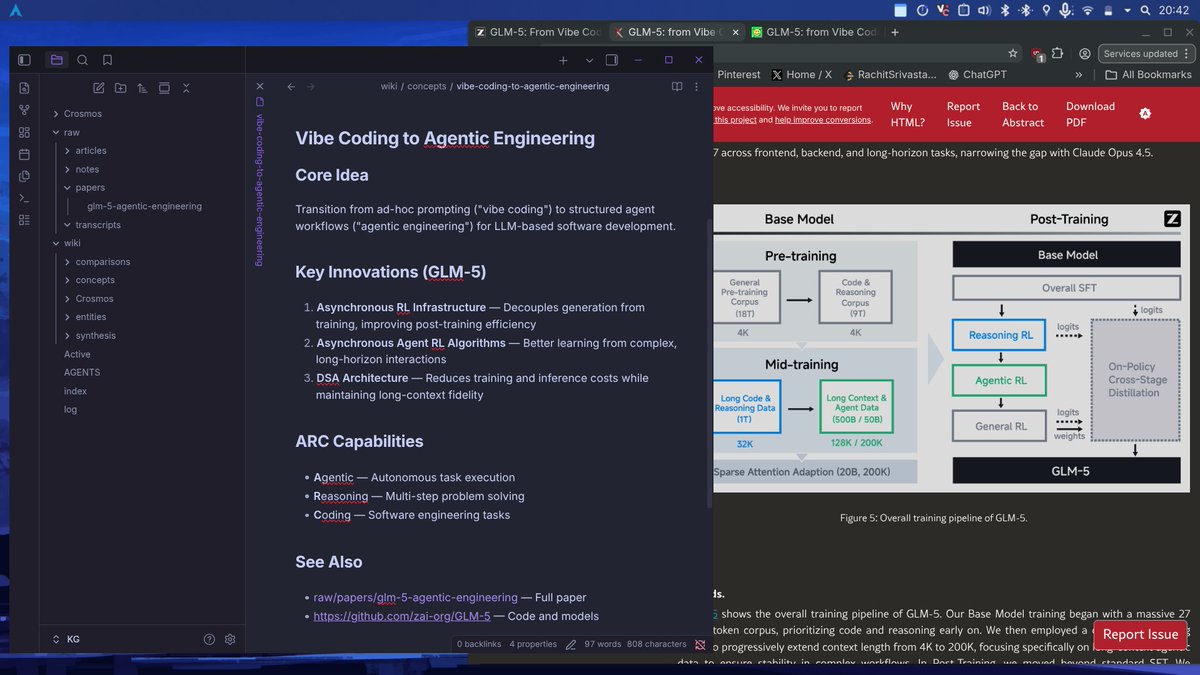Open the github.com/zai-org/GLM-5 link
1200x675 pixels.
click(x=402, y=616)
